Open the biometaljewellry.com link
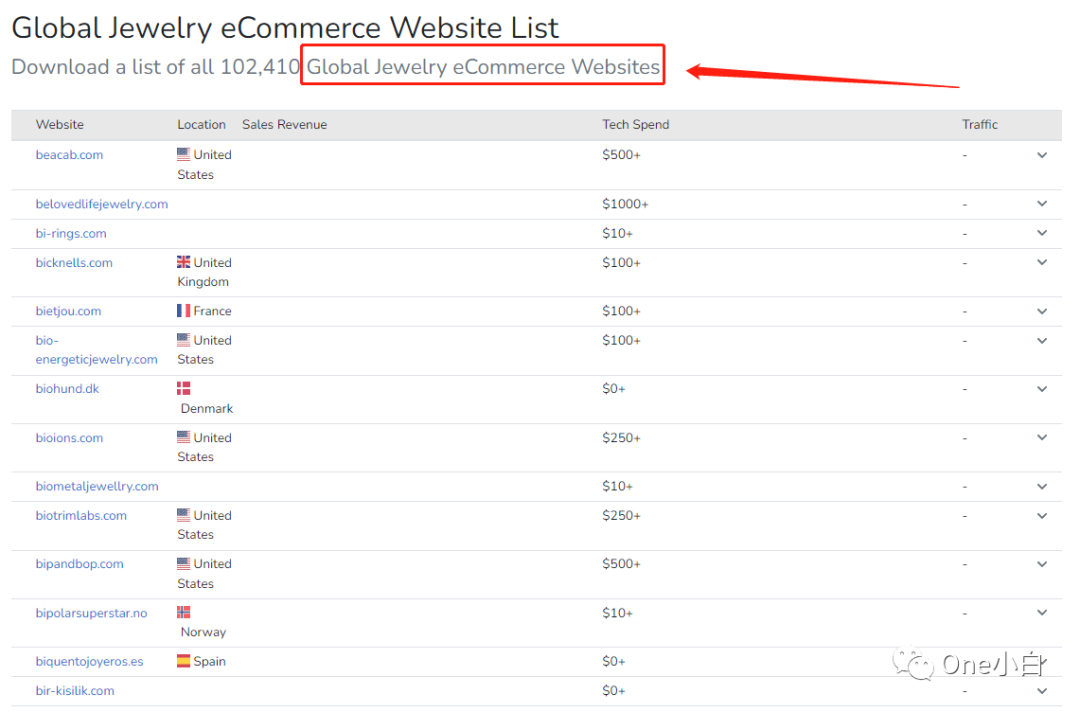1080x712 pixels. [x=97, y=486]
